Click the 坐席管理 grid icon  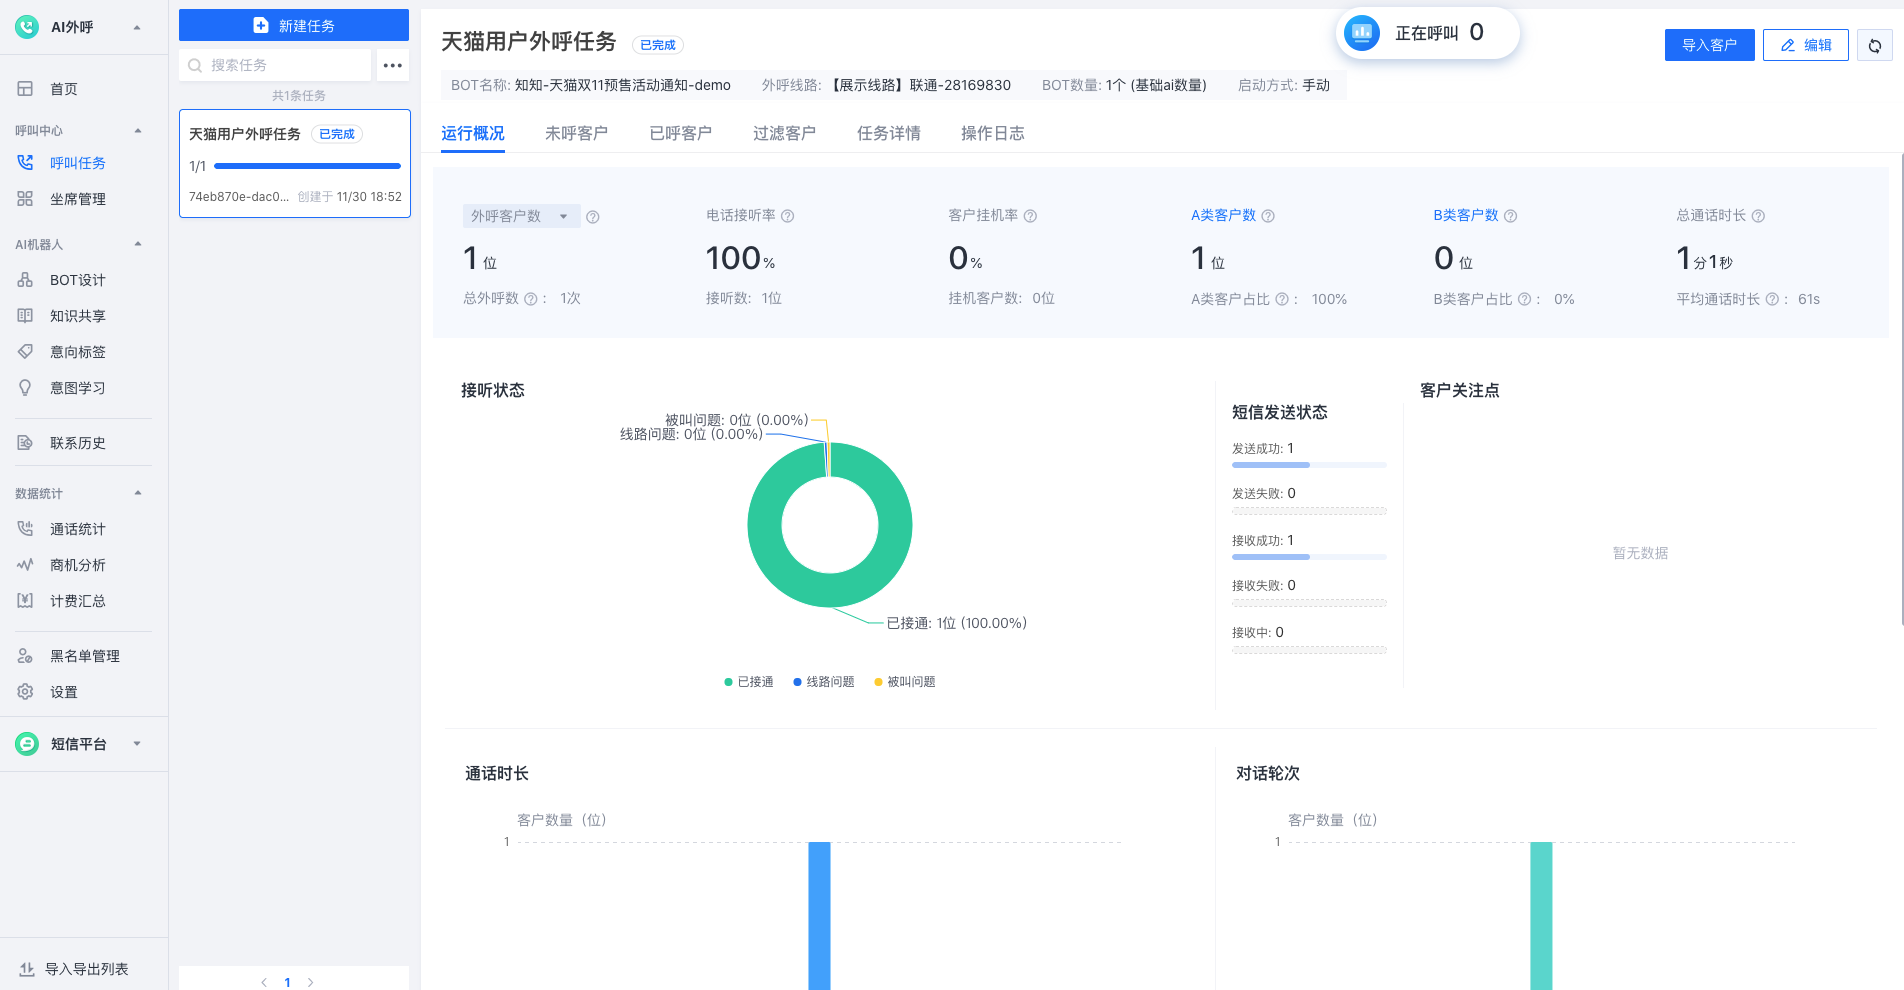(25, 199)
